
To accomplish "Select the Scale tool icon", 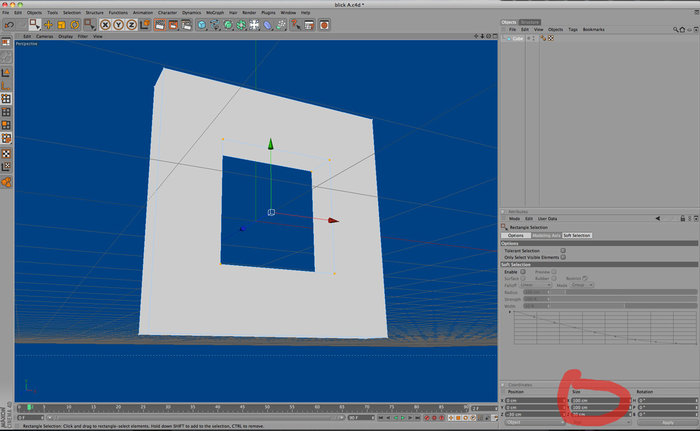I will click(x=61, y=25).
